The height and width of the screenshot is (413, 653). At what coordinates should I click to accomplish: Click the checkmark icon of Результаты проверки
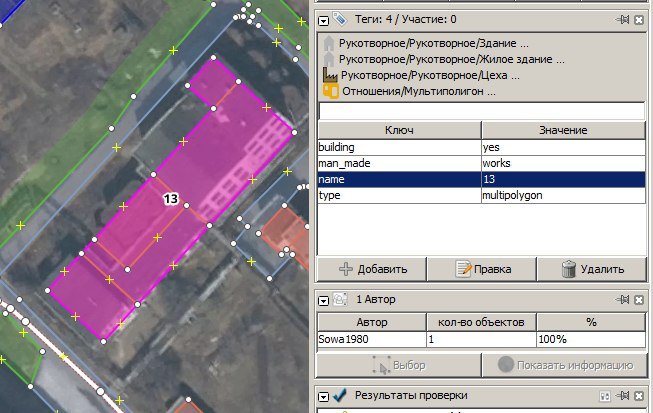pyautogui.click(x=340, y=395)
